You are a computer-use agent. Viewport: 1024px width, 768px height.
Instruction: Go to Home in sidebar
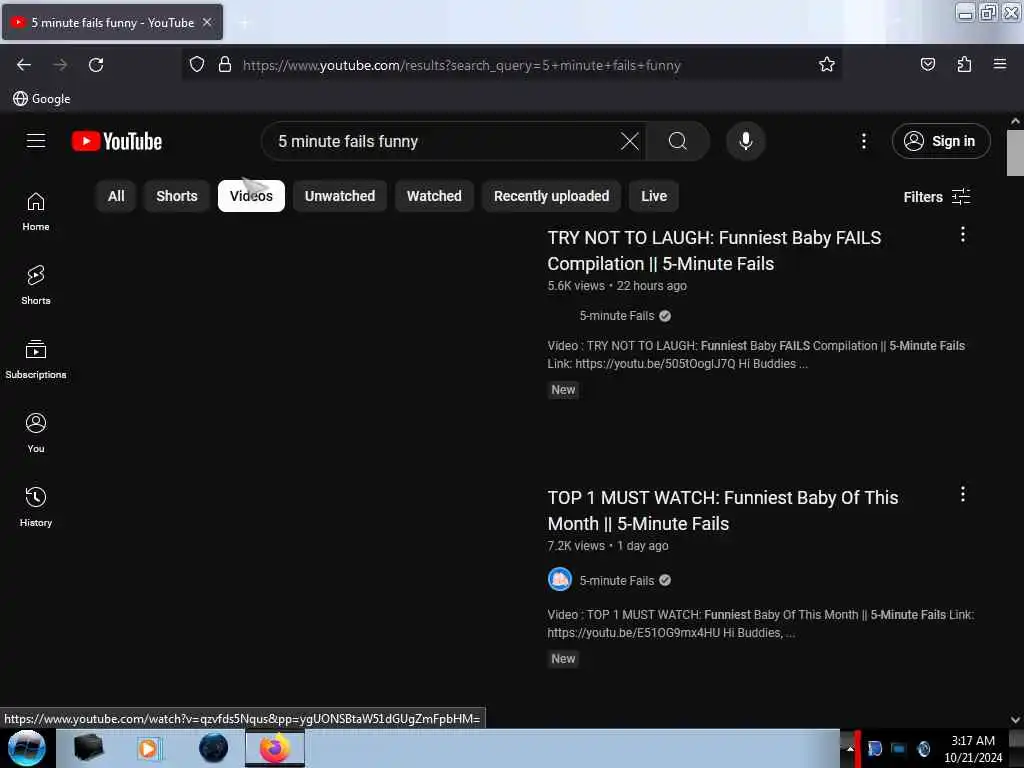(36, 212)
